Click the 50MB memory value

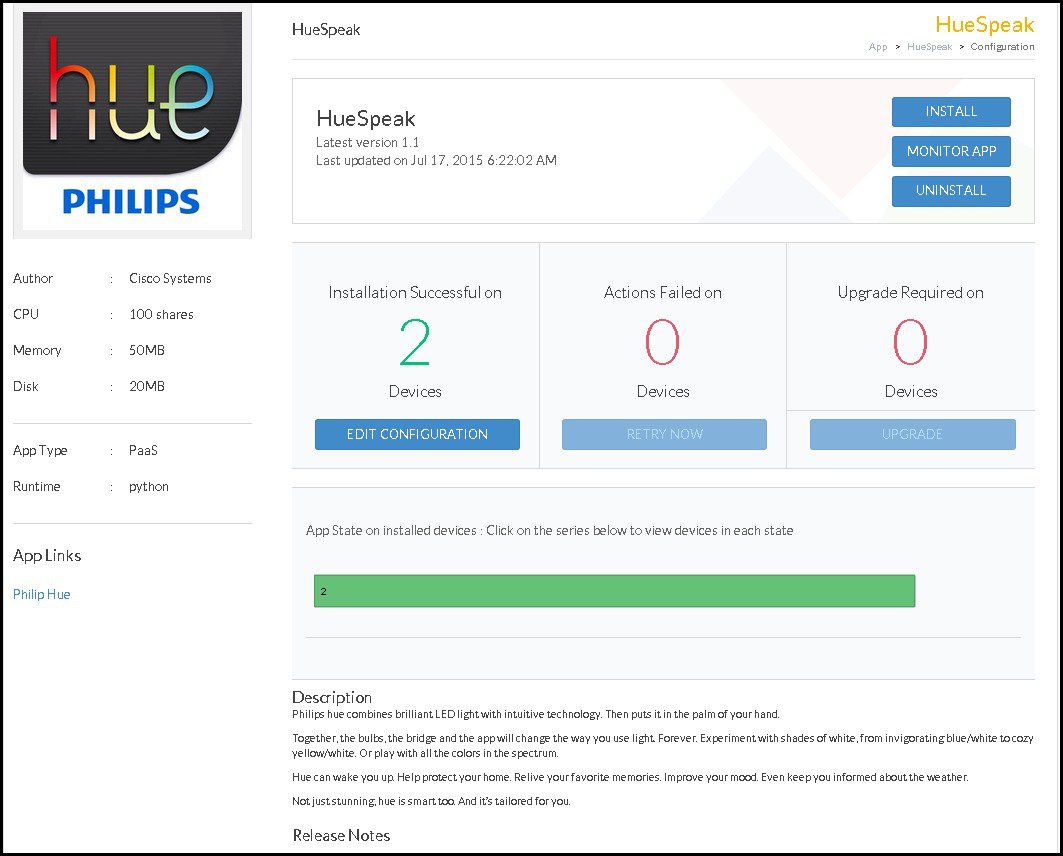coord(147,350)
